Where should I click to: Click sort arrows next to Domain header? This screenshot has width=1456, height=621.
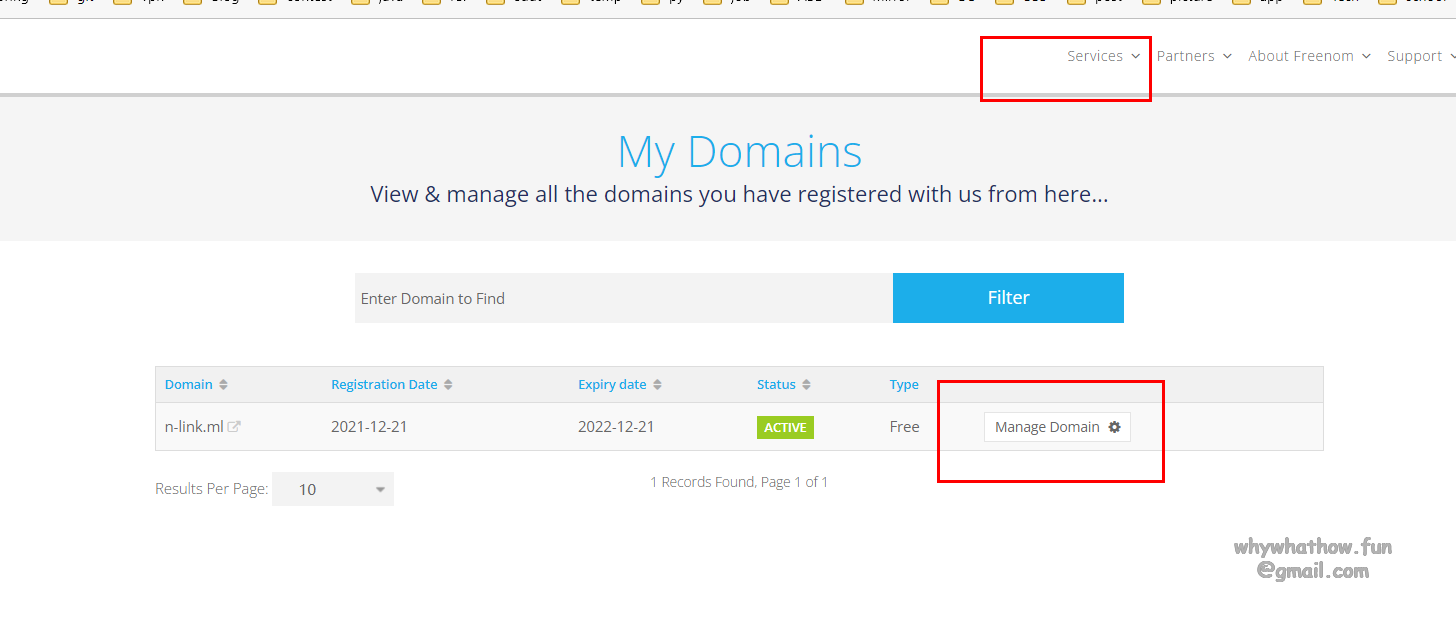point(223,385)
